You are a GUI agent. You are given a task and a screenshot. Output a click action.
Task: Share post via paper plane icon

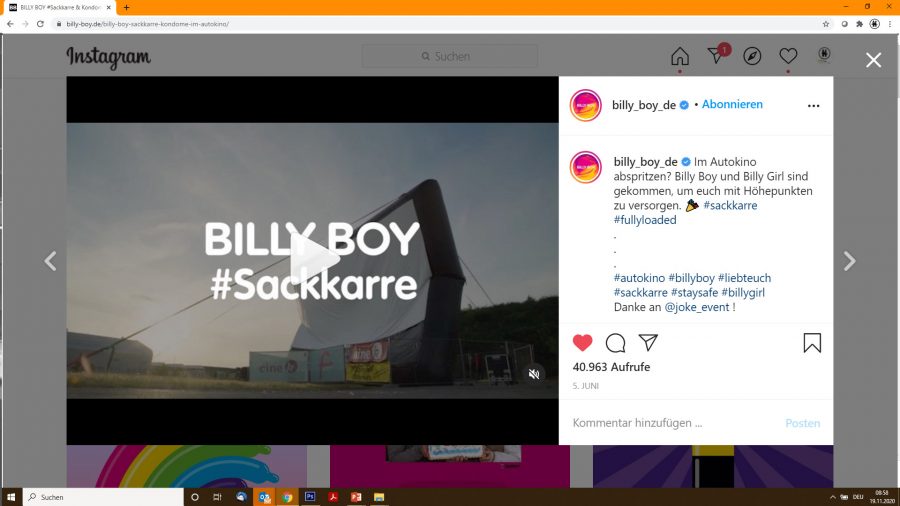pyautogui.click(x=648, y=342)
